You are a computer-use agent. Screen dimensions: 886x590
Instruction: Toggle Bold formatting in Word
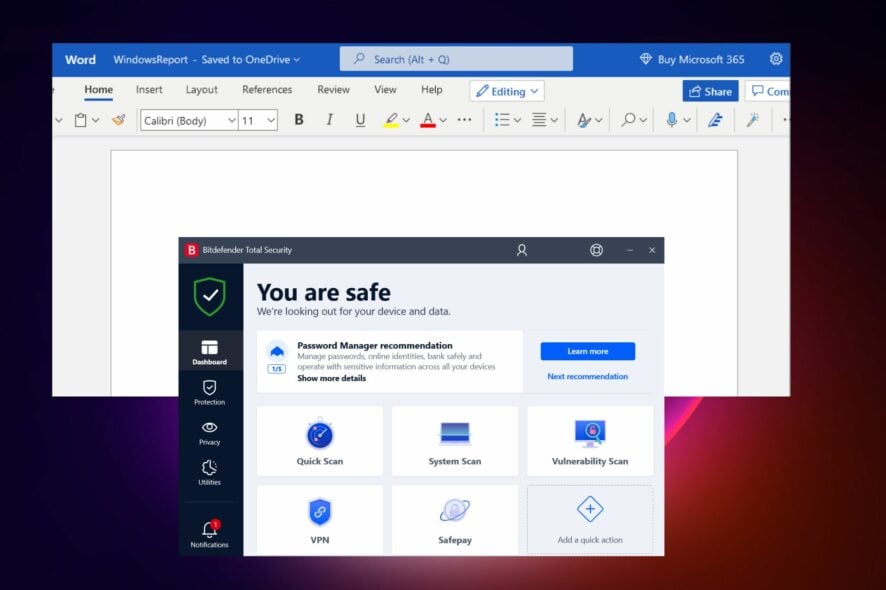tap(299, 120)
